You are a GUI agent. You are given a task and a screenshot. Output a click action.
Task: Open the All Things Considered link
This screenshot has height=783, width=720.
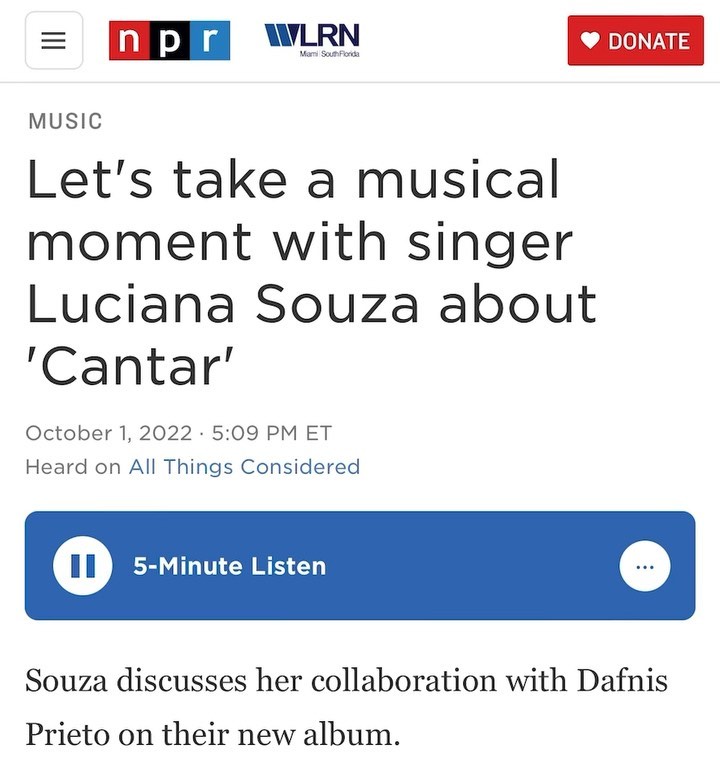click(244, 466)
